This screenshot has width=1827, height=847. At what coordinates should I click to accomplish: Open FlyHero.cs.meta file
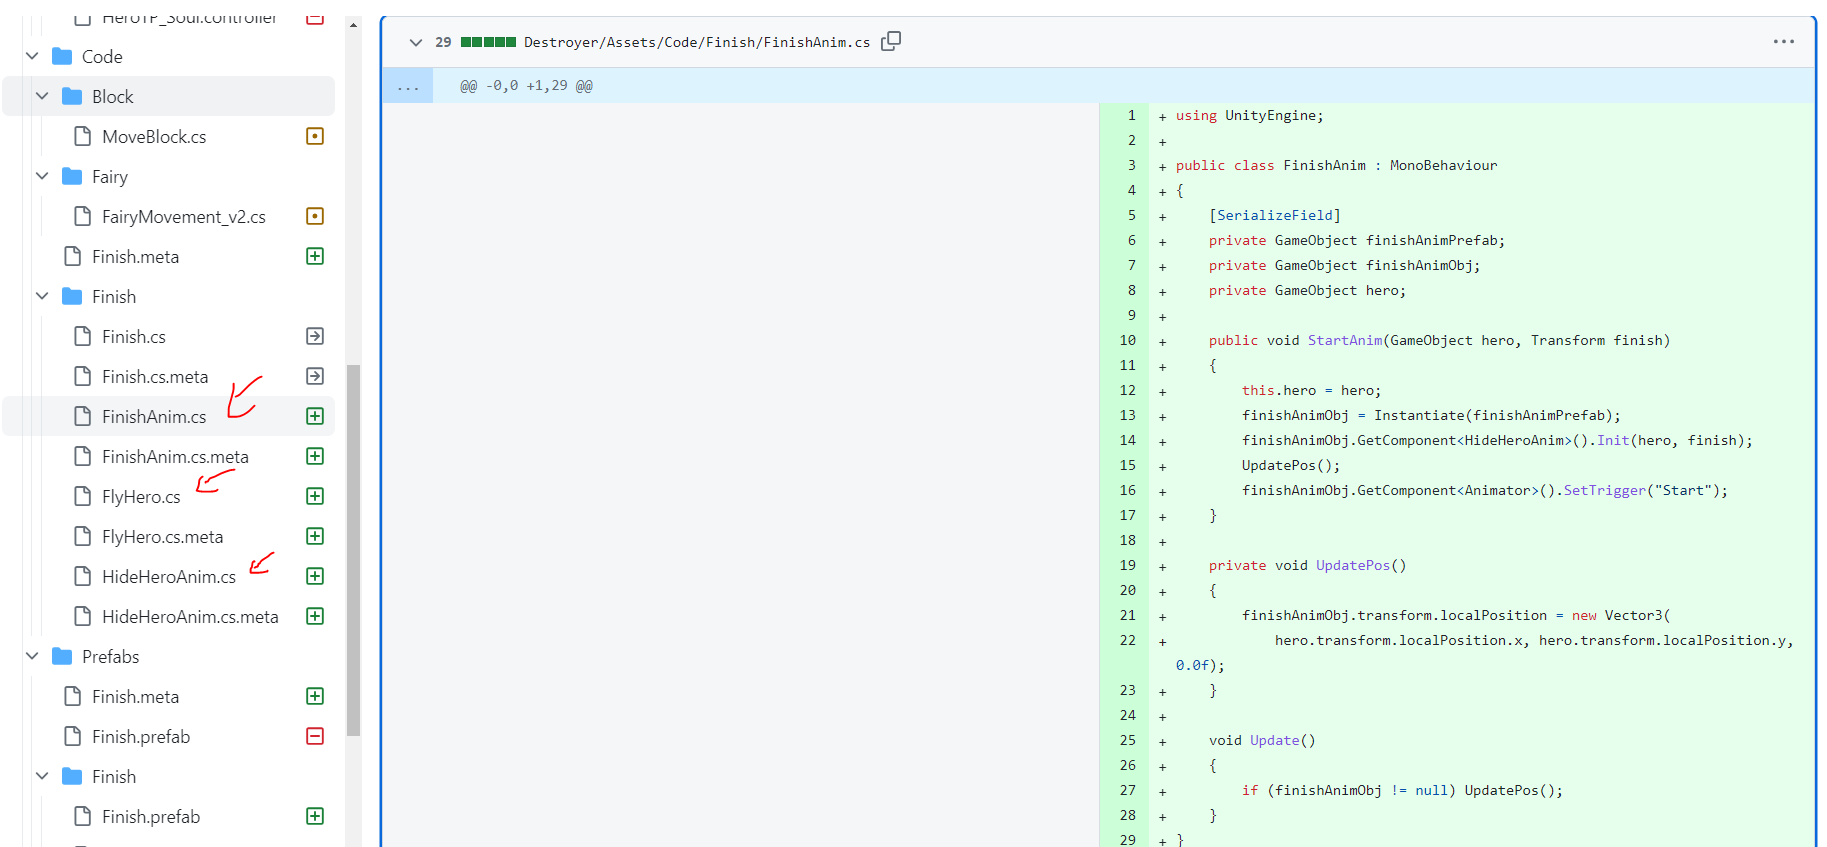(162, 537)
